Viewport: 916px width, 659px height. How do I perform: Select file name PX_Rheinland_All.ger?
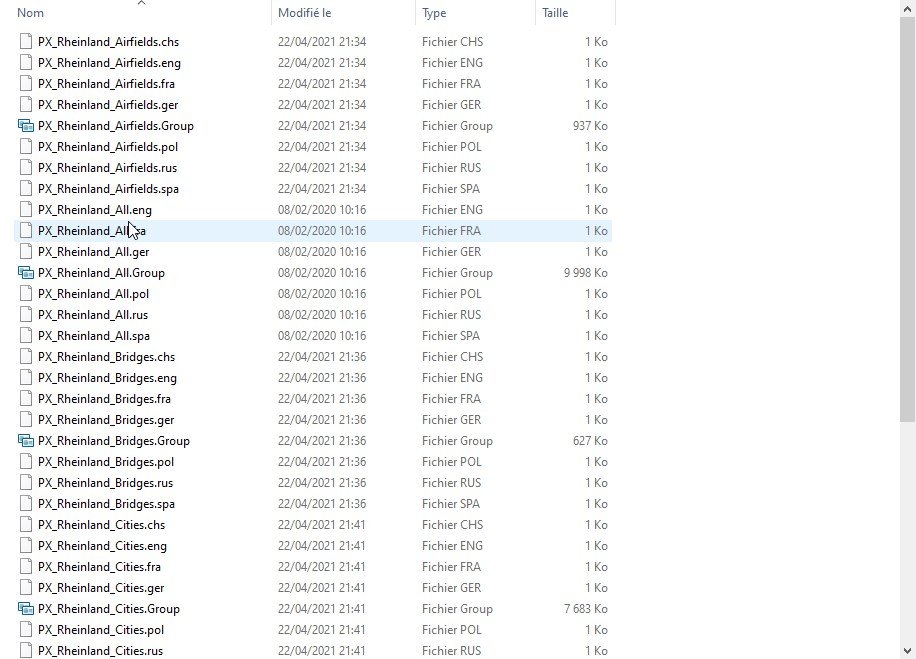[93, 252]
